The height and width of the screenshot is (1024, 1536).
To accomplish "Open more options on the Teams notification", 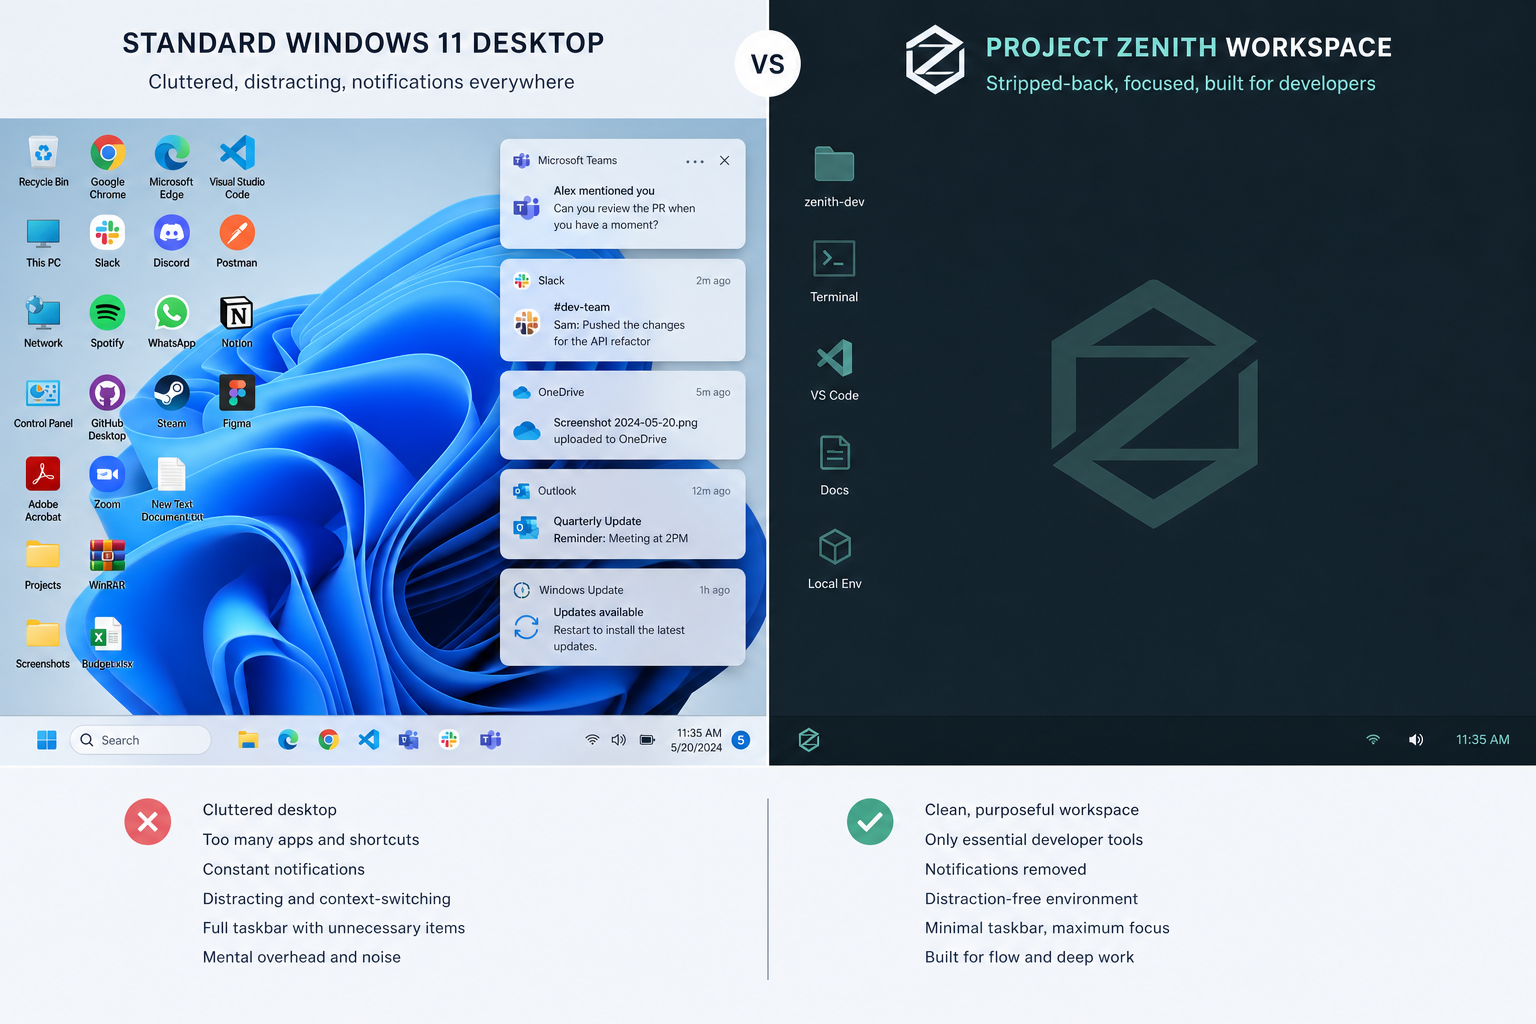I will coord(695,161).
